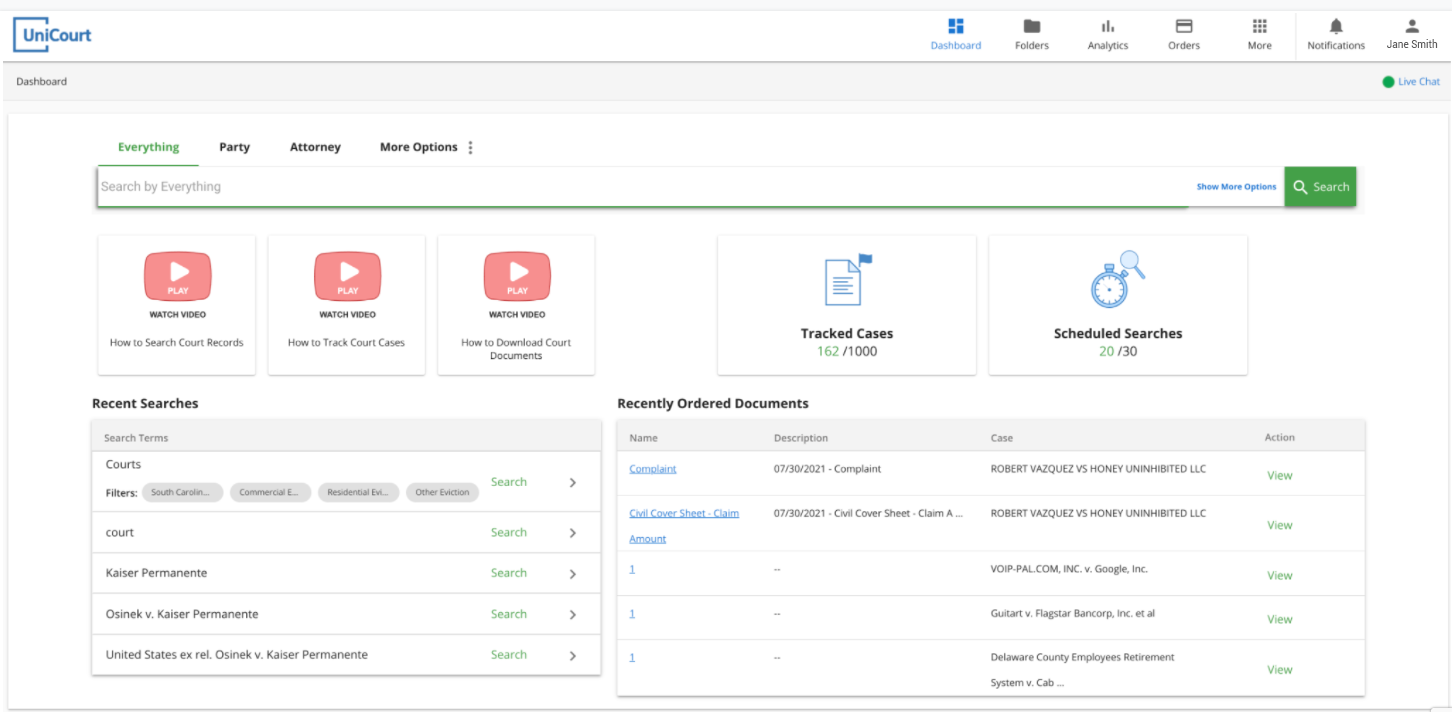Click the Recently Ordered Documents heading
The height and width of the screenshot is (712, 1452).
(x=713, y=404)
